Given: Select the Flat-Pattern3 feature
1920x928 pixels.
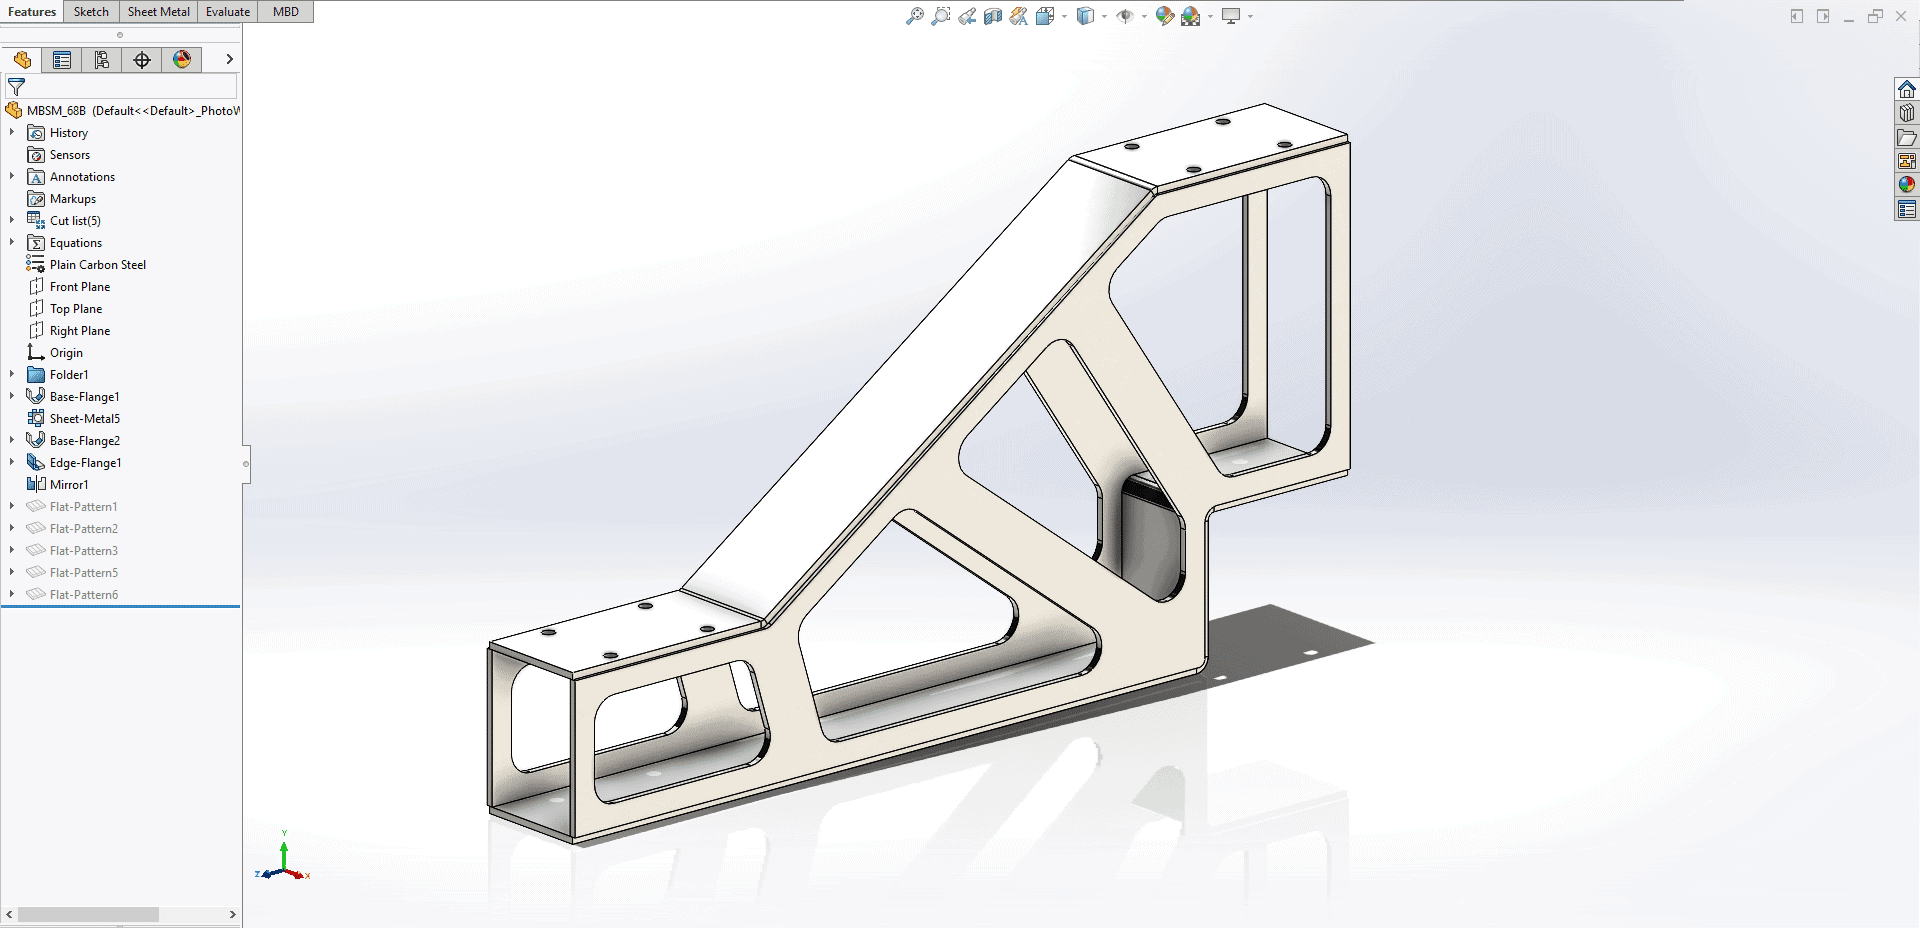Looking at the screenshot, I should tap(83, 551).
